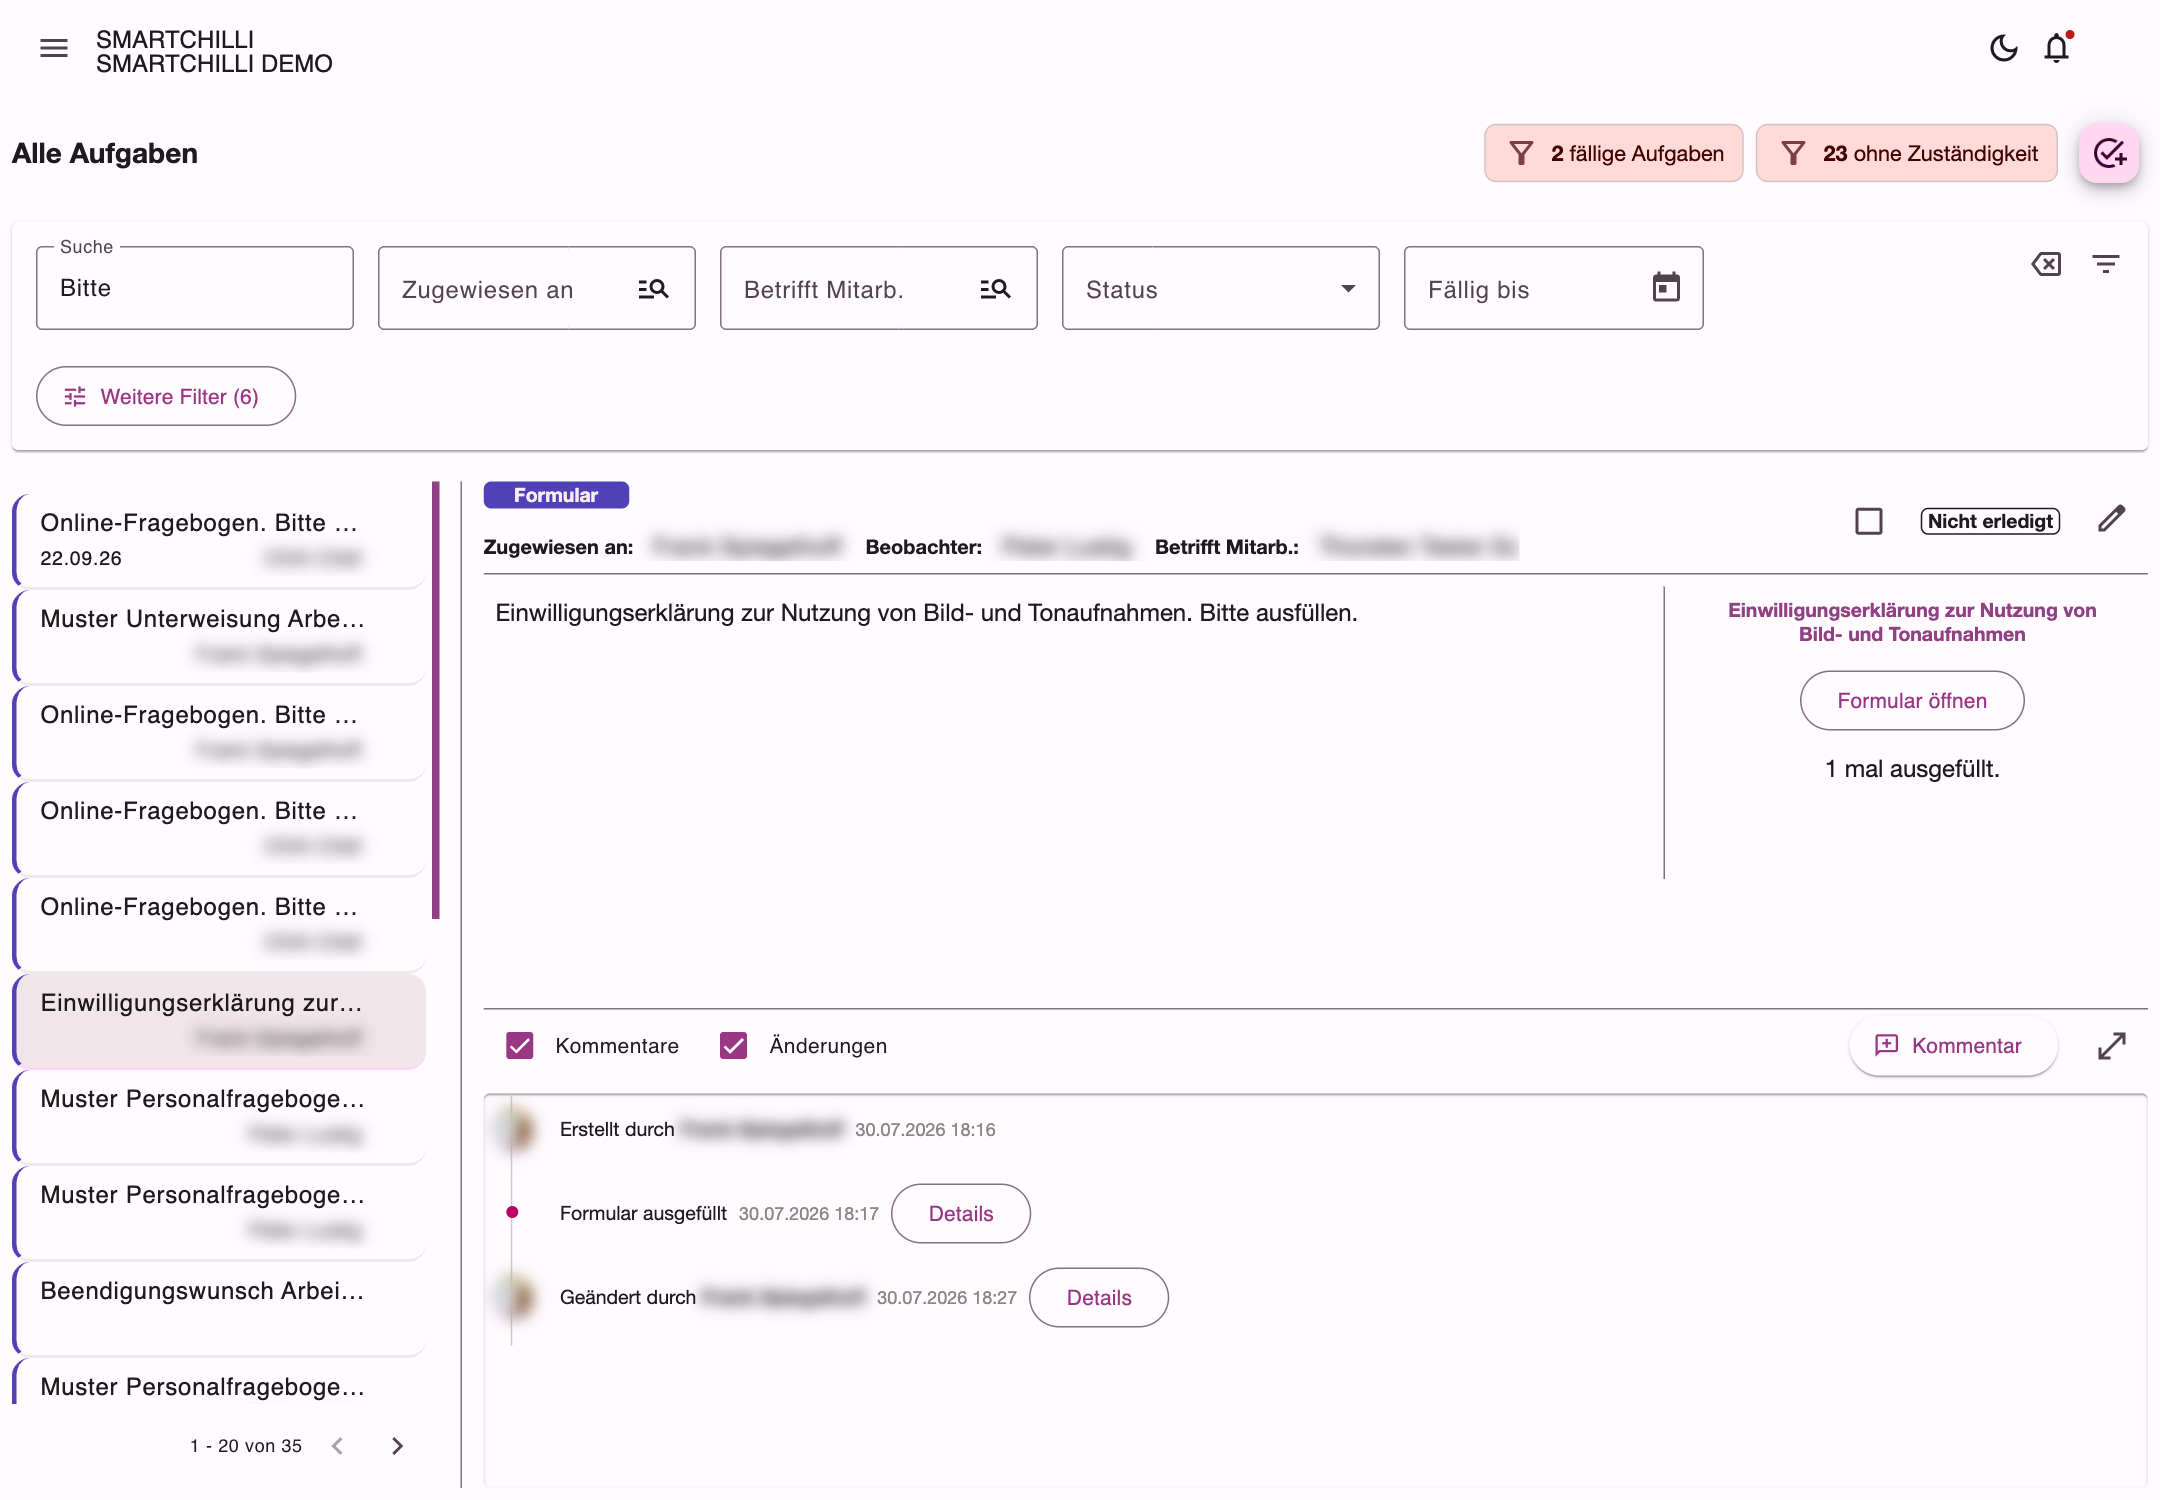Toggle dark mode moon icon
2160x1500 pixels.
click(x=2003, y=48)
